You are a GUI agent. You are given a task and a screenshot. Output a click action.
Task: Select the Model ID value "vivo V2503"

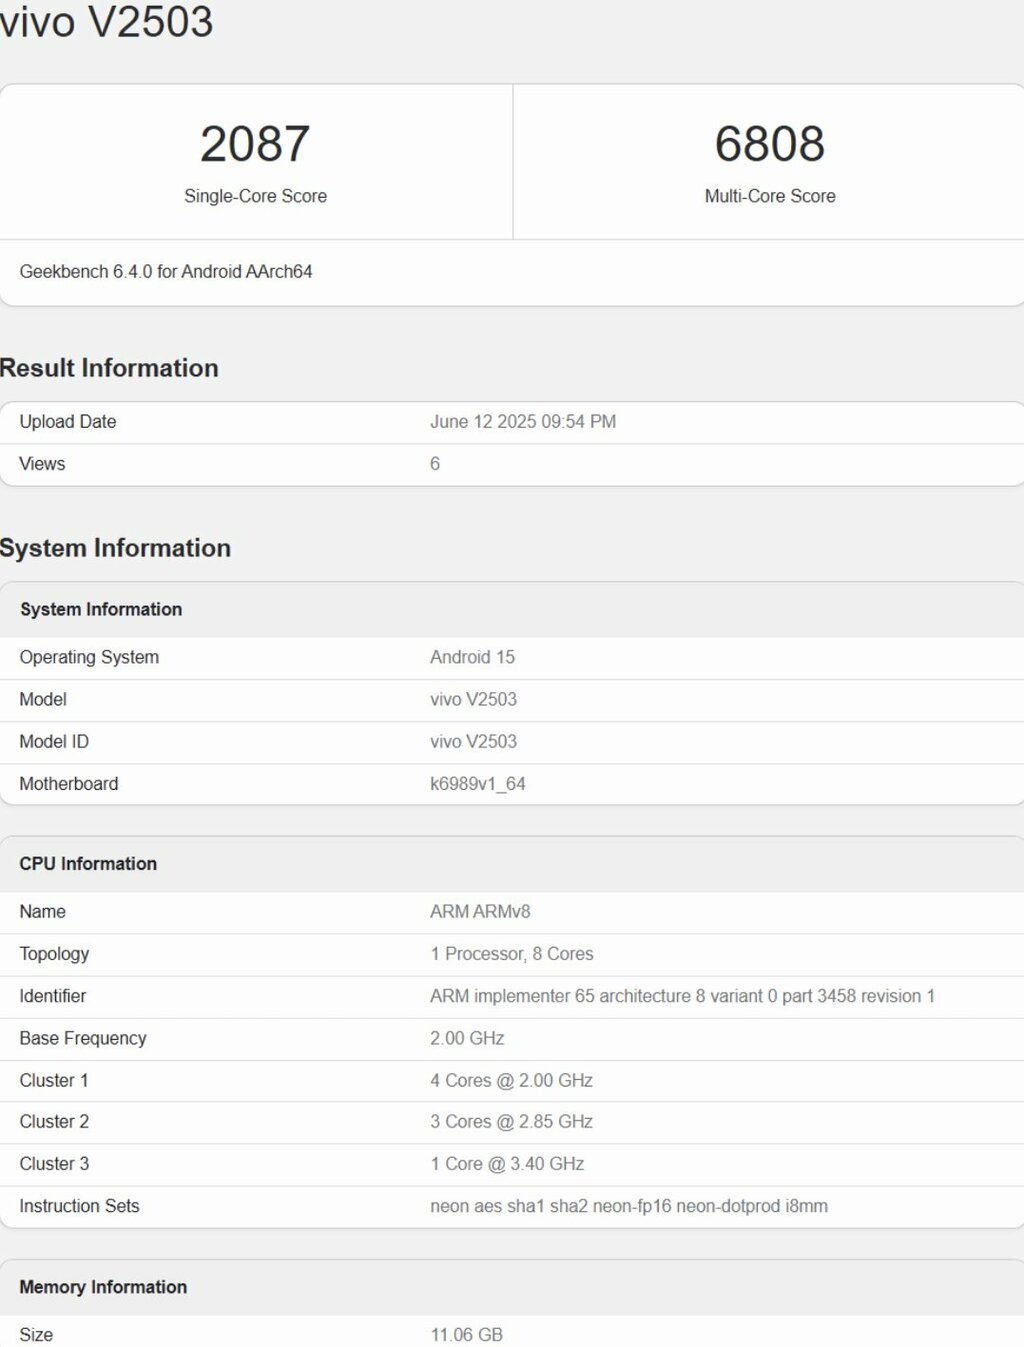point(473,741)
